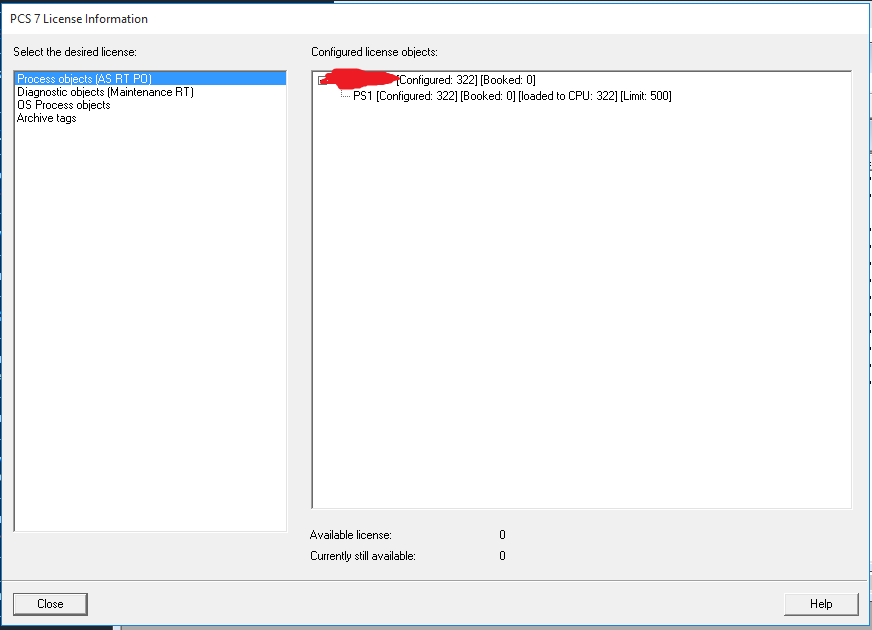Screen dimensions: 872x630
Task: Click the 'Available license:' label
Action: (x=350, y=535)
